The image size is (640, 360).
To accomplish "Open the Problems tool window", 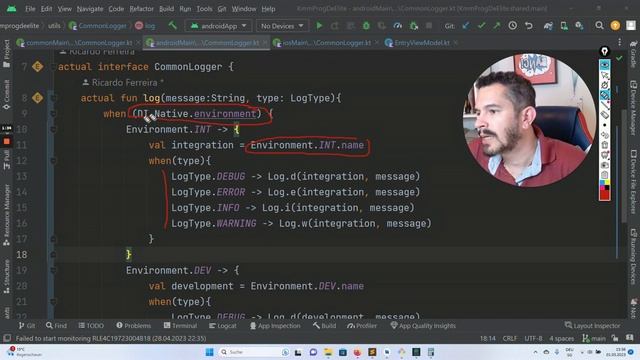I will pos(133,326).
